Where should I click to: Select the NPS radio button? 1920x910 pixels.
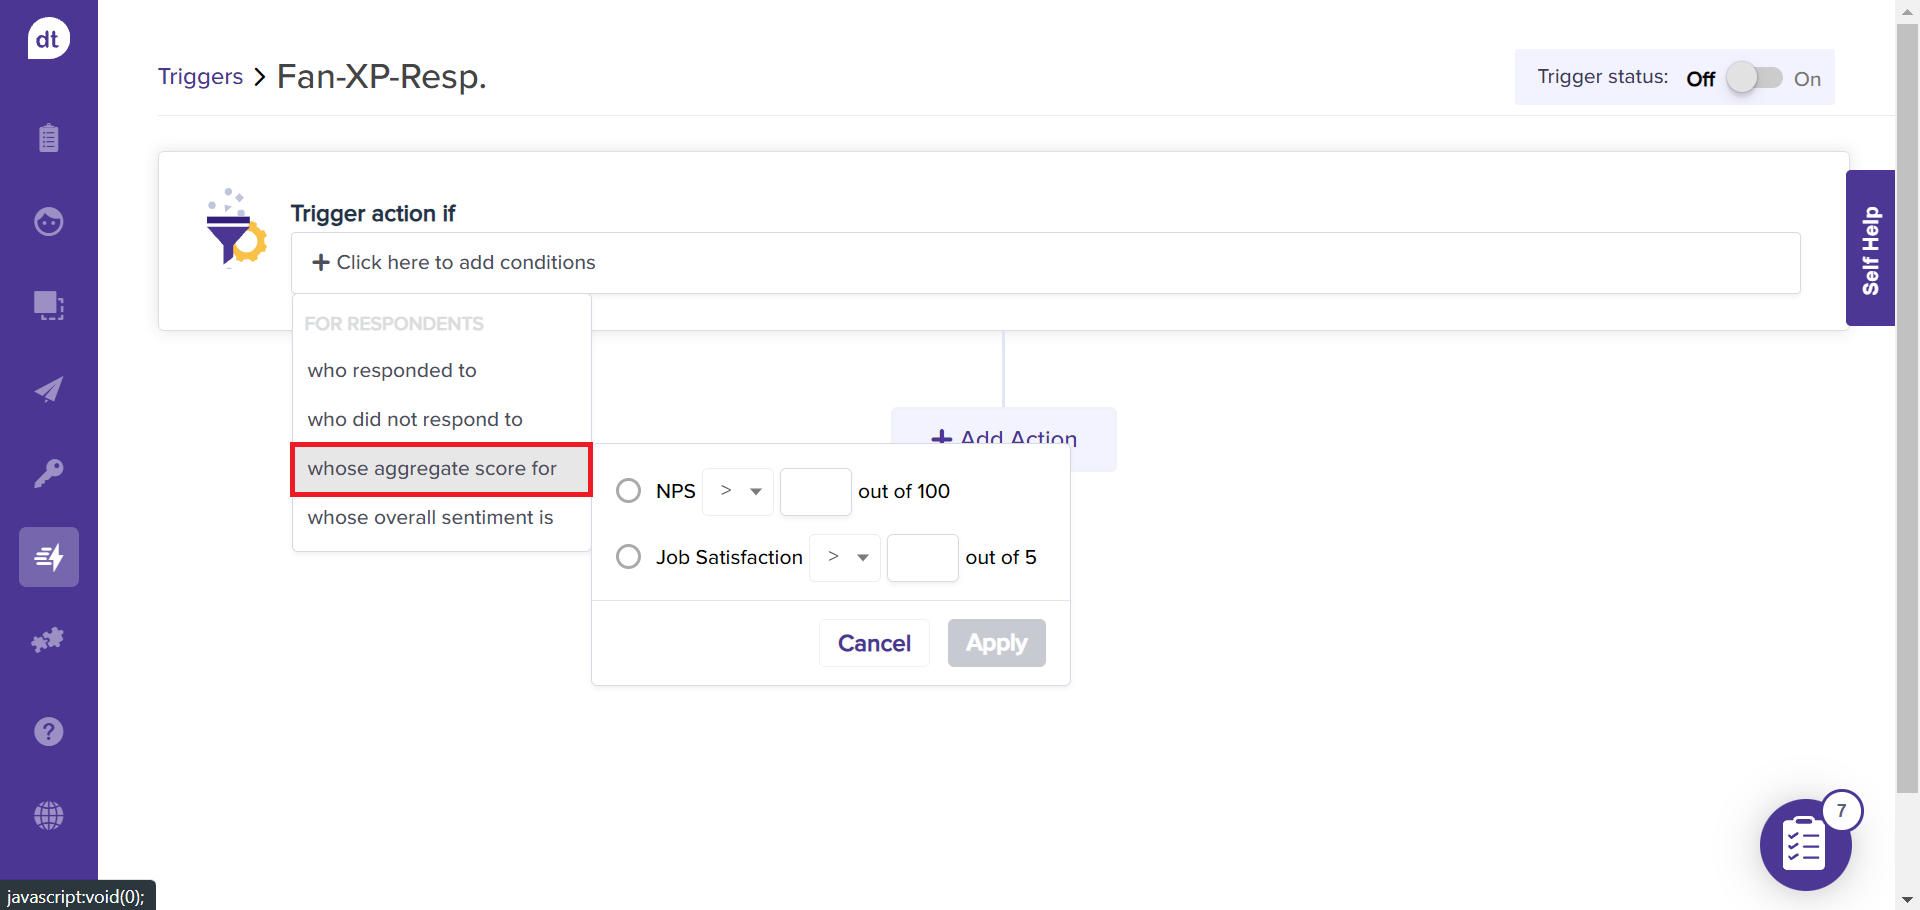(x=628, y=491)
